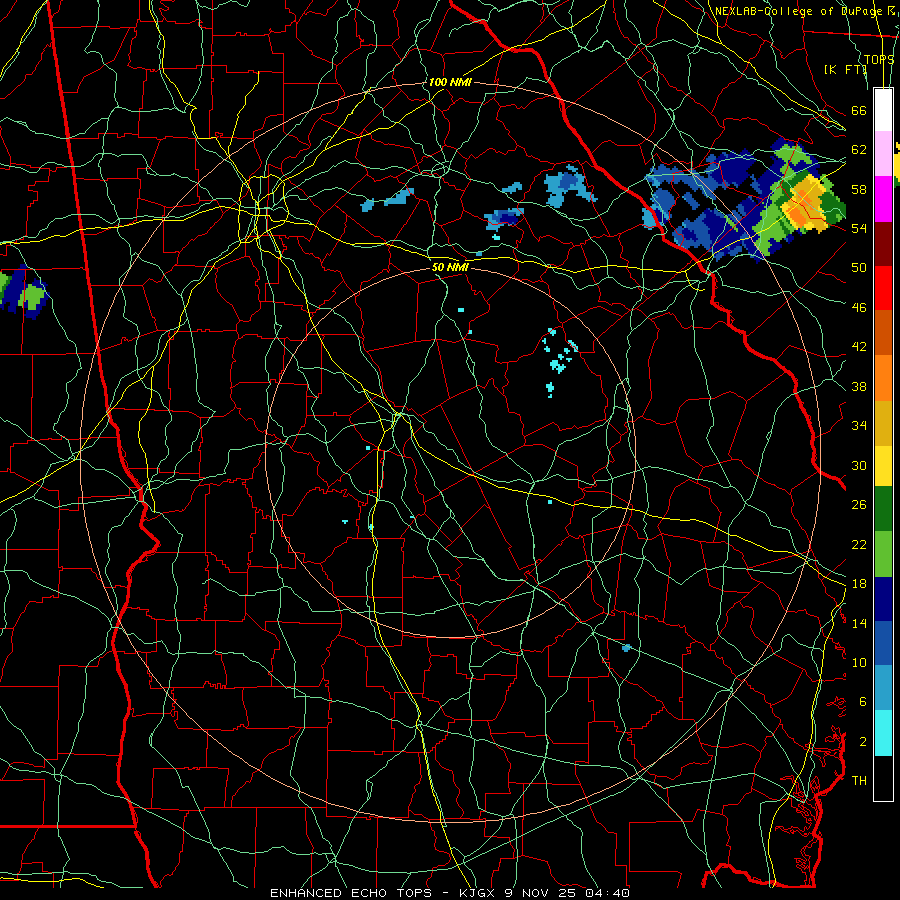Click the 100 NMI range ring label
The image size is (900, 900).
click(450, 82)
